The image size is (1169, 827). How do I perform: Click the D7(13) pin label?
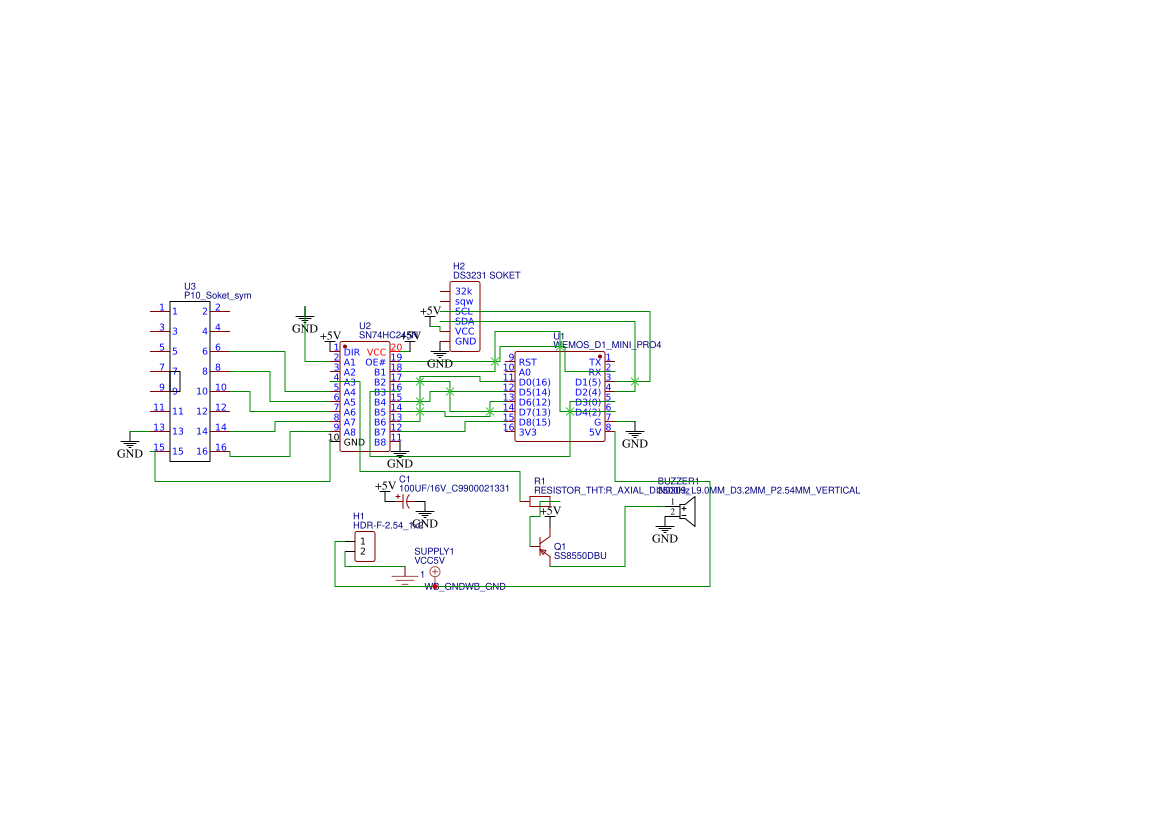[535, 412]
